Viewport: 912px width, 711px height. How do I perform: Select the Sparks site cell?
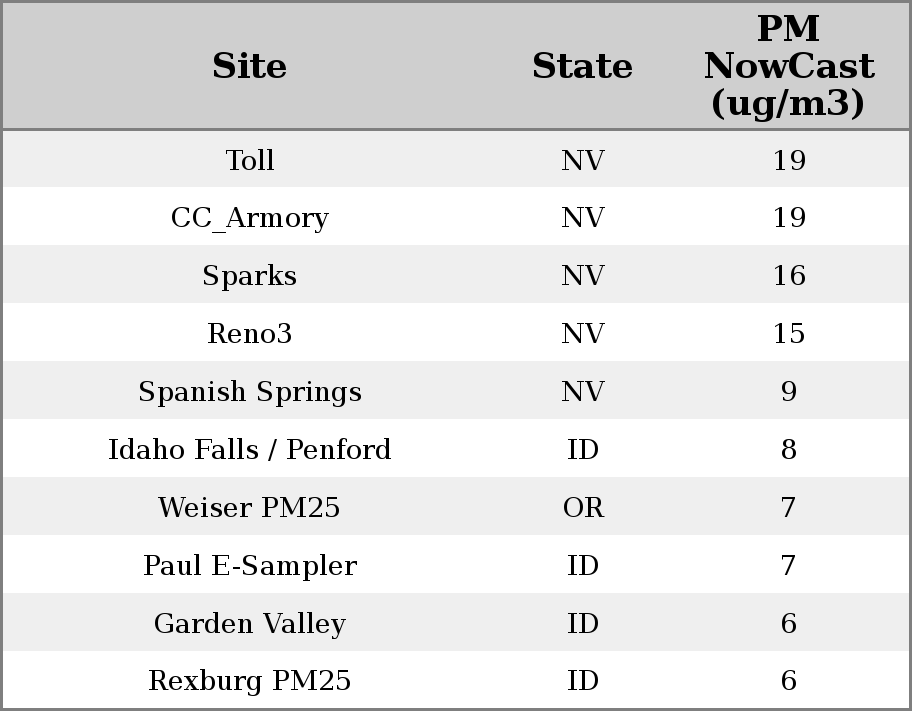(249, 276)
